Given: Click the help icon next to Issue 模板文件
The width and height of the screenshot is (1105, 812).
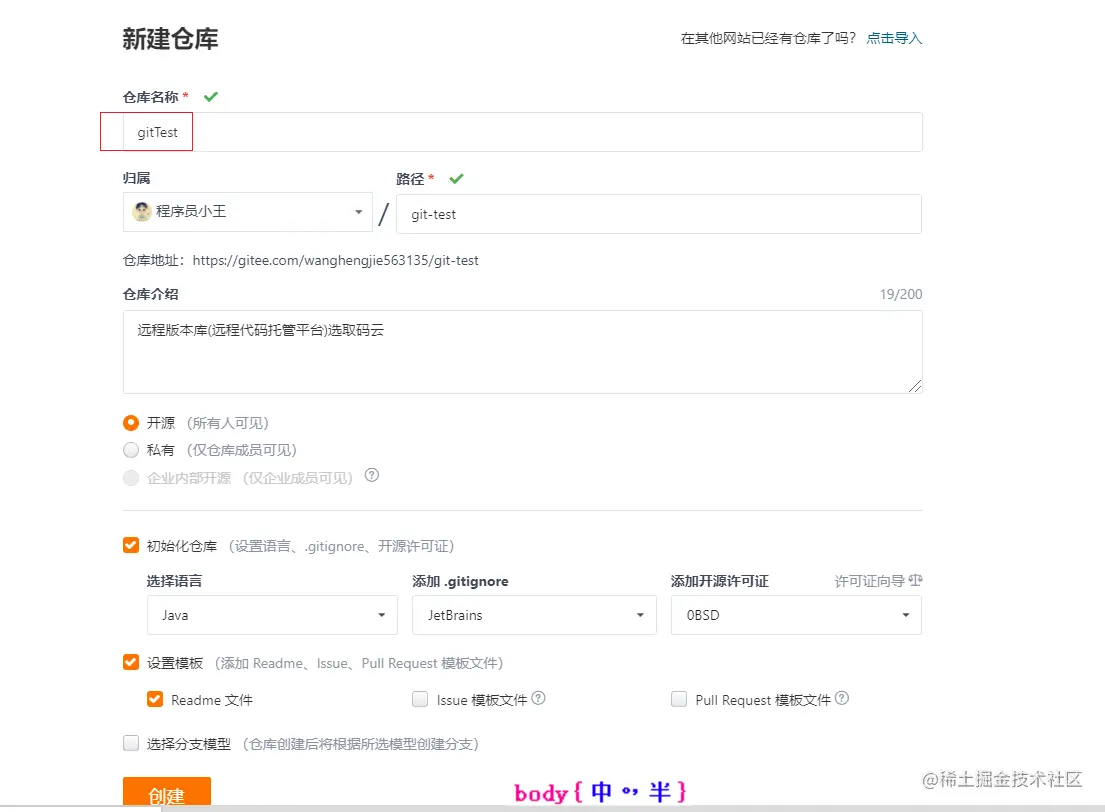Looking at the screenshot, I should click(538, 698).
